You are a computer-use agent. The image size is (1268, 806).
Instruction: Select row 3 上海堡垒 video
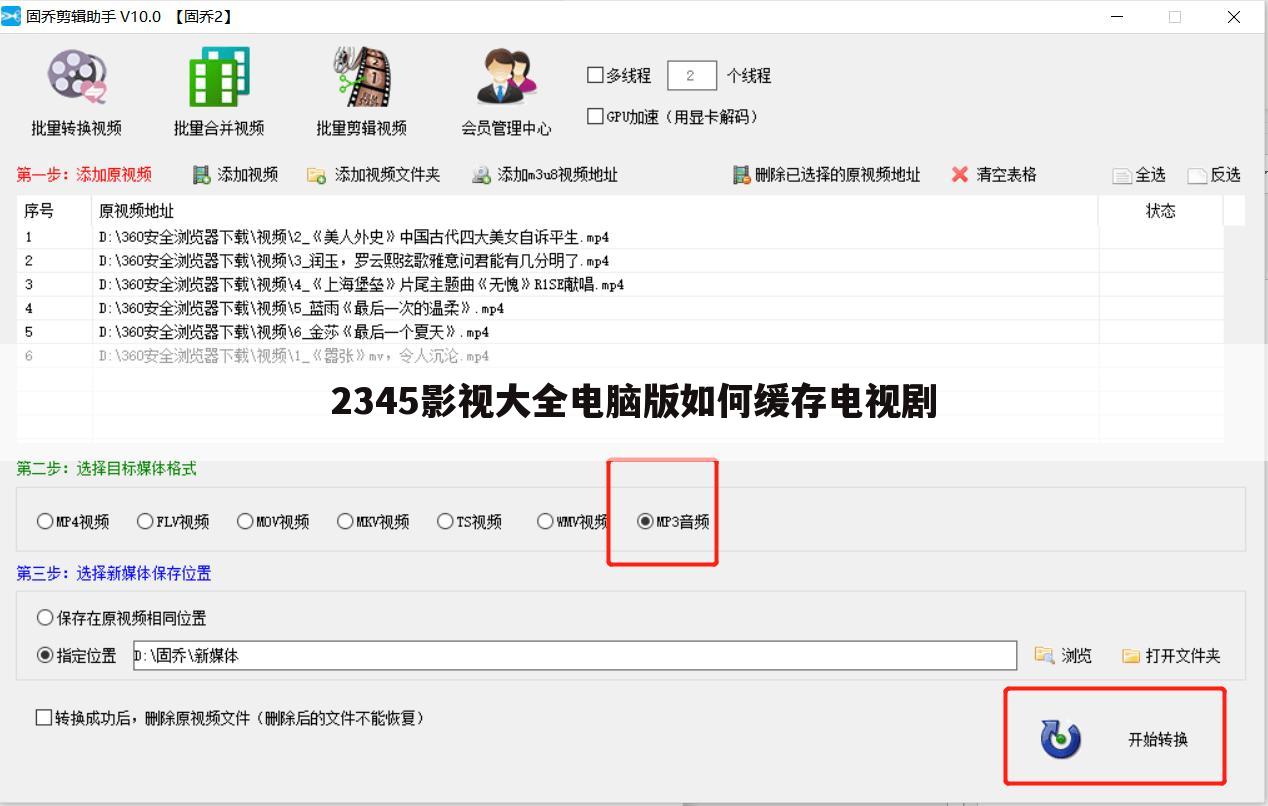[x=620, y=285]
